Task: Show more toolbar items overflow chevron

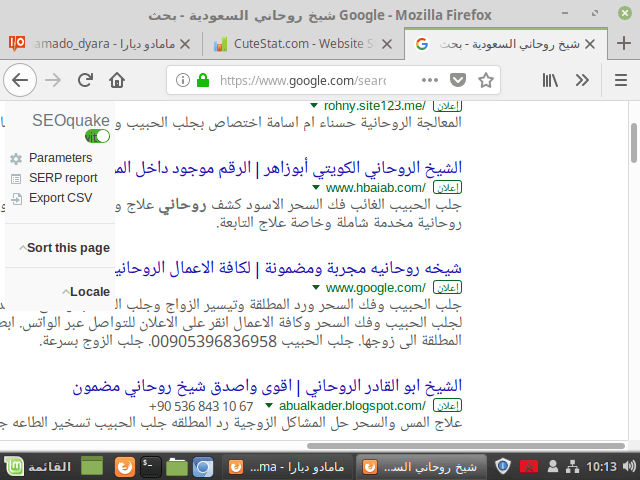Action: tap(582, 80)
